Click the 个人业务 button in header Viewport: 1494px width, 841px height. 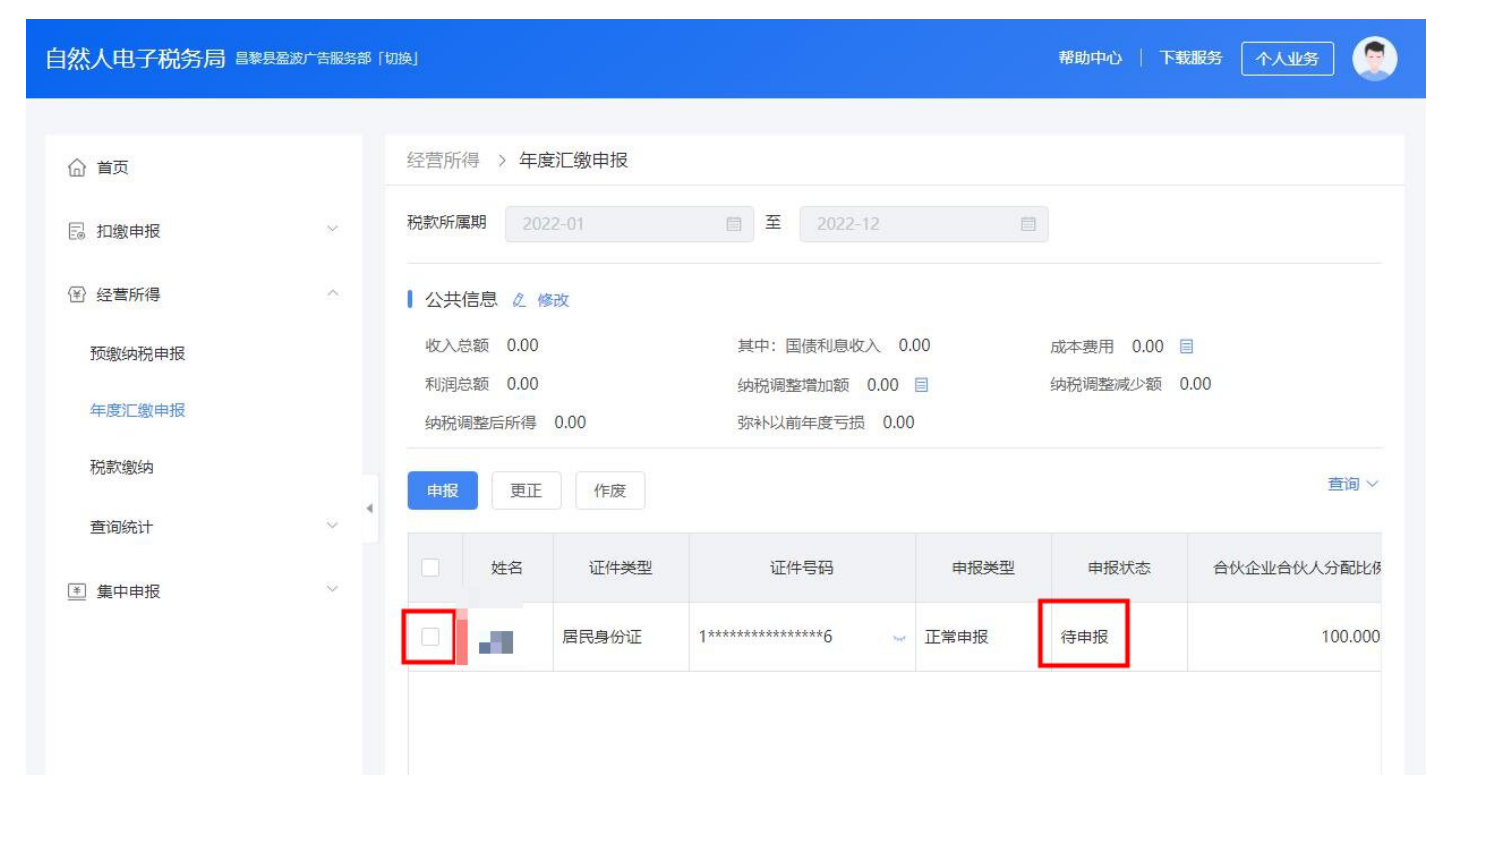[x=1287, y=58]
